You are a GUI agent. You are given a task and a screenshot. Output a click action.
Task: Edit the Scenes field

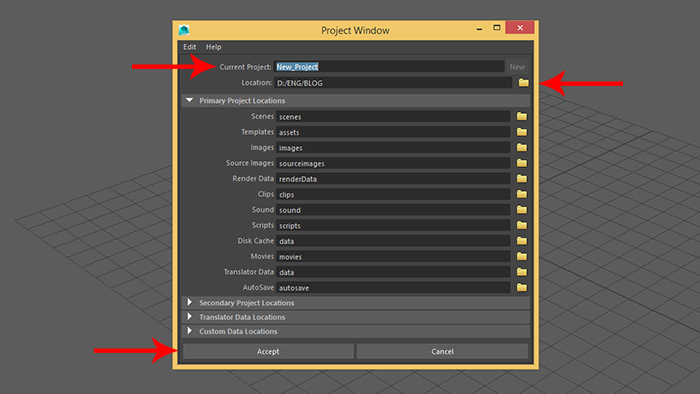[x=393, y=116]
